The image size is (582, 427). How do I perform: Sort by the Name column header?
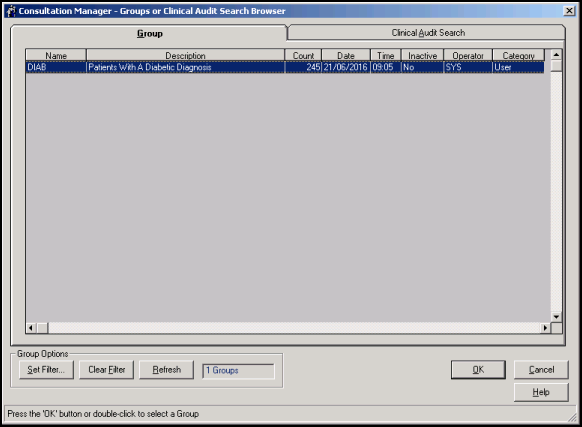pos(56,55)
